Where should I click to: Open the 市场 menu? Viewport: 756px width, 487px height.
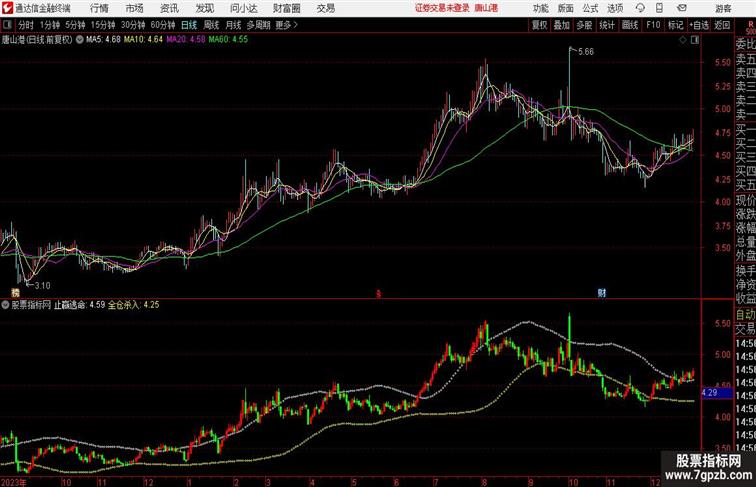click(134, 8)
